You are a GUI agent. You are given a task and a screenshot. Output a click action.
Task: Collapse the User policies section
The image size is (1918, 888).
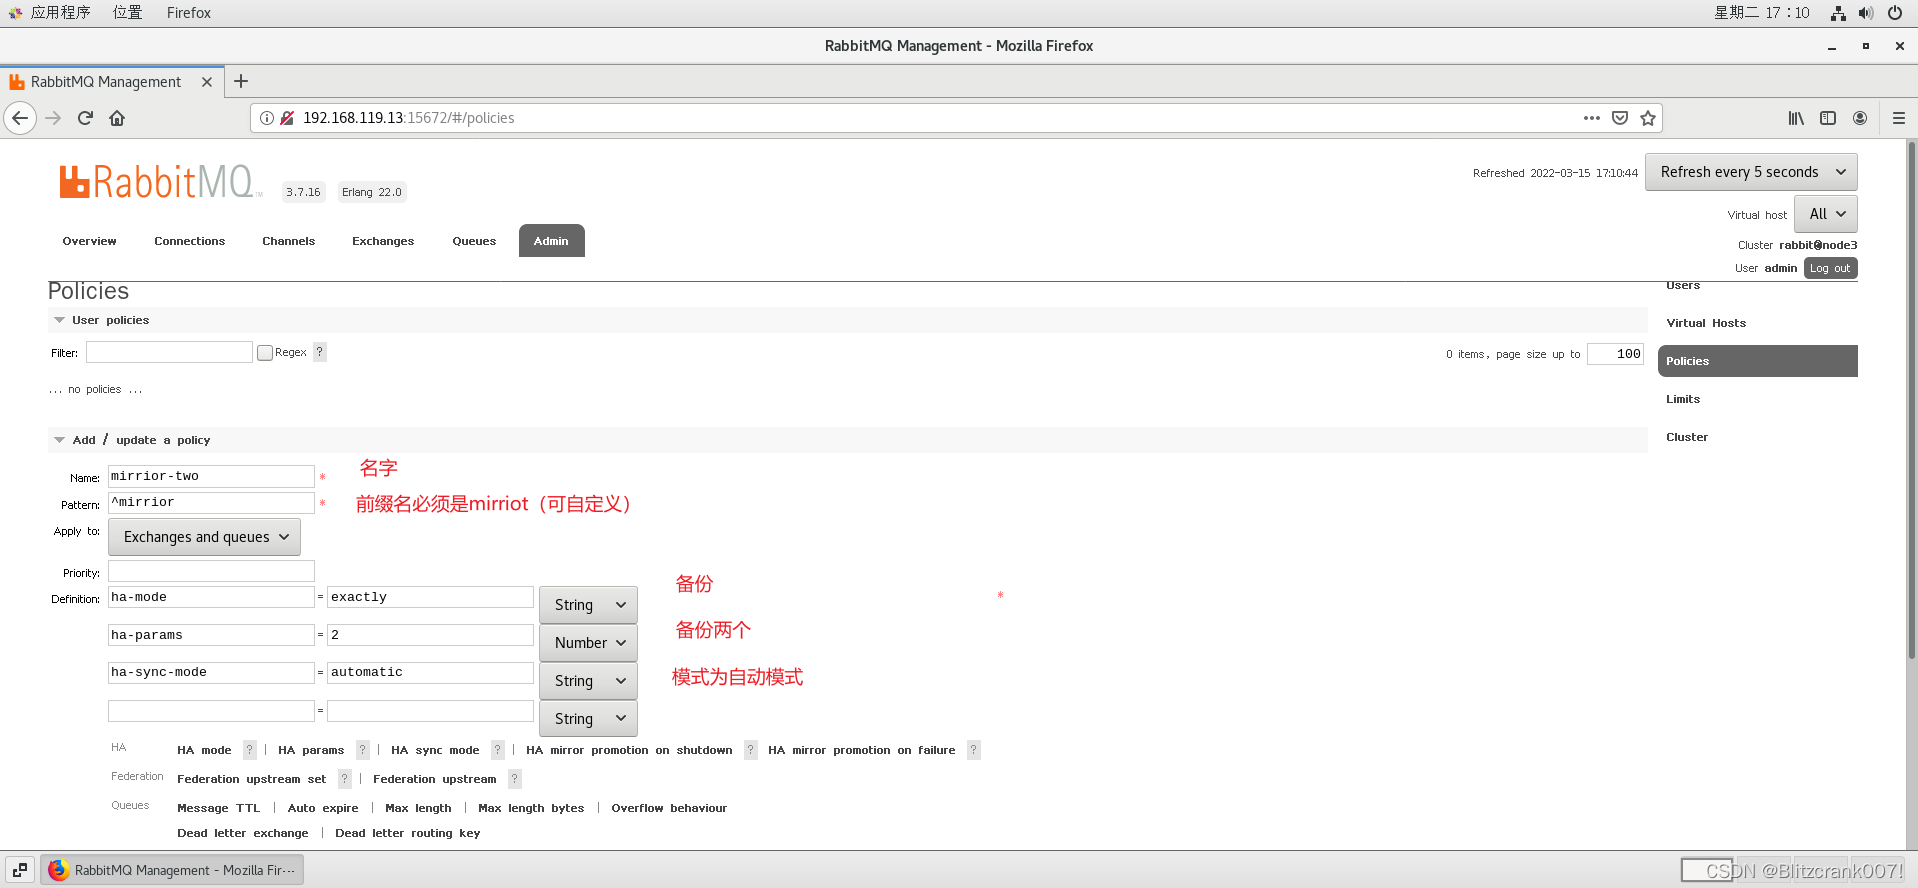[110, 320]
